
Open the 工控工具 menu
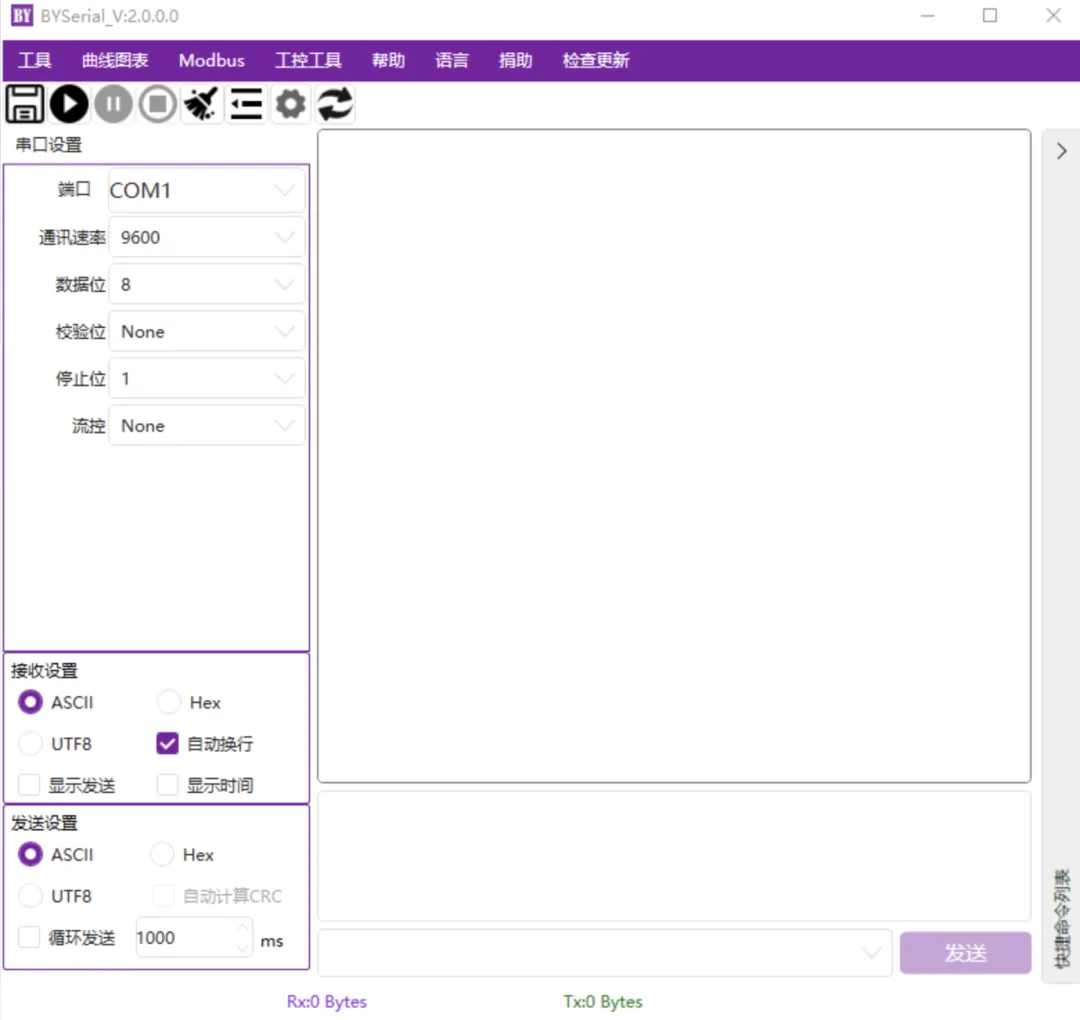click(308, 61)
